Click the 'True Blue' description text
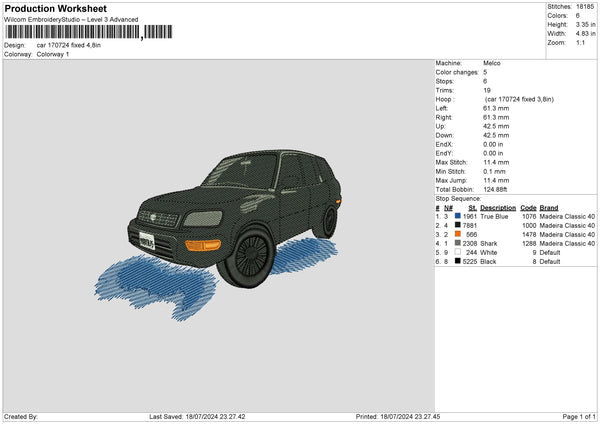The width and height of the screenshot is (600, 424). [494, 217]
